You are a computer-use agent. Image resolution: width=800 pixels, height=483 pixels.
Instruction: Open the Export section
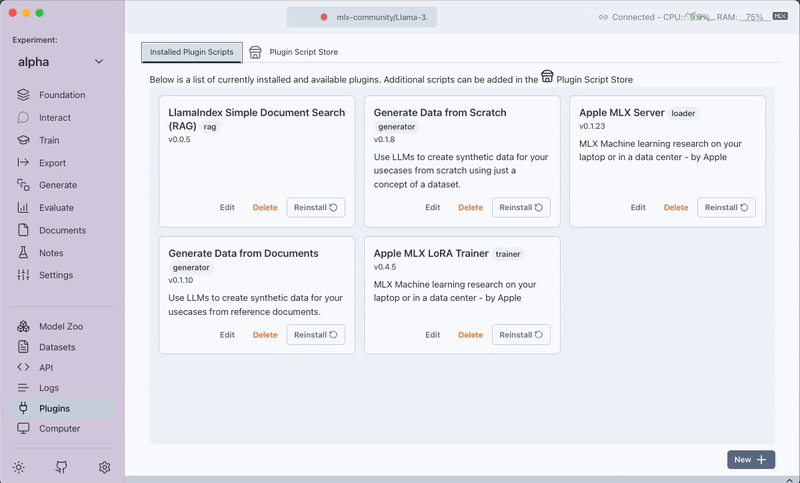pos(52,163)
